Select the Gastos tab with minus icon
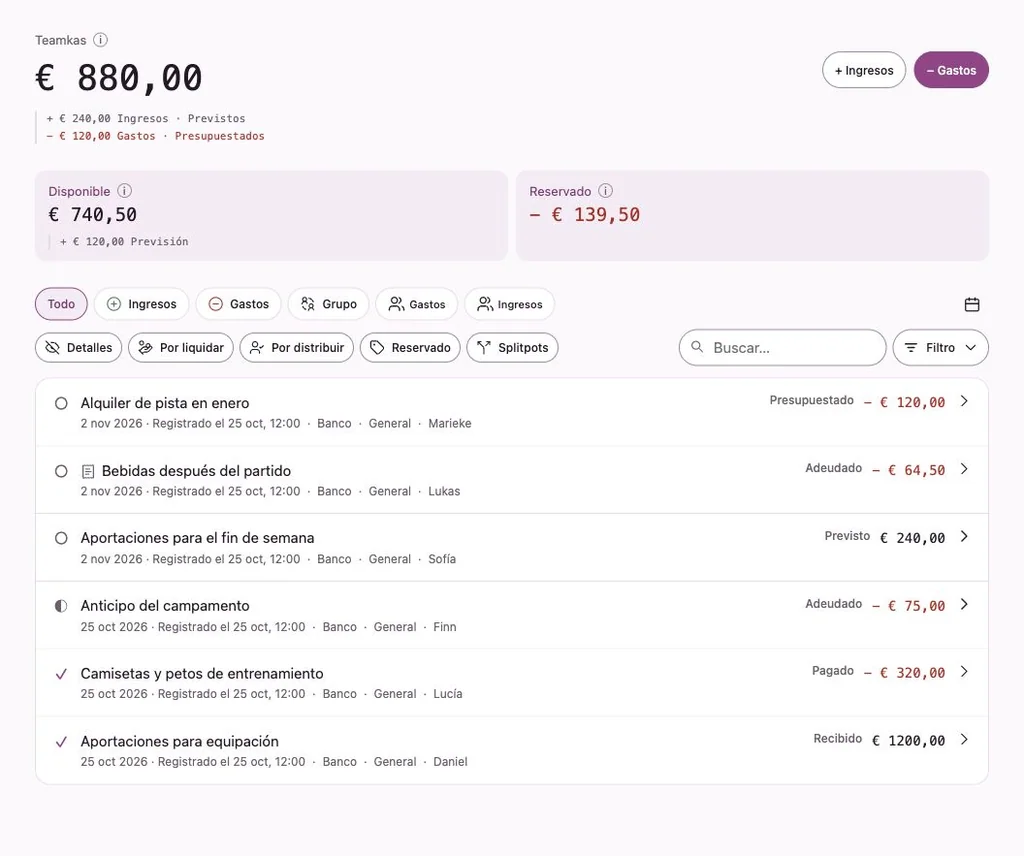 (238, 304)
